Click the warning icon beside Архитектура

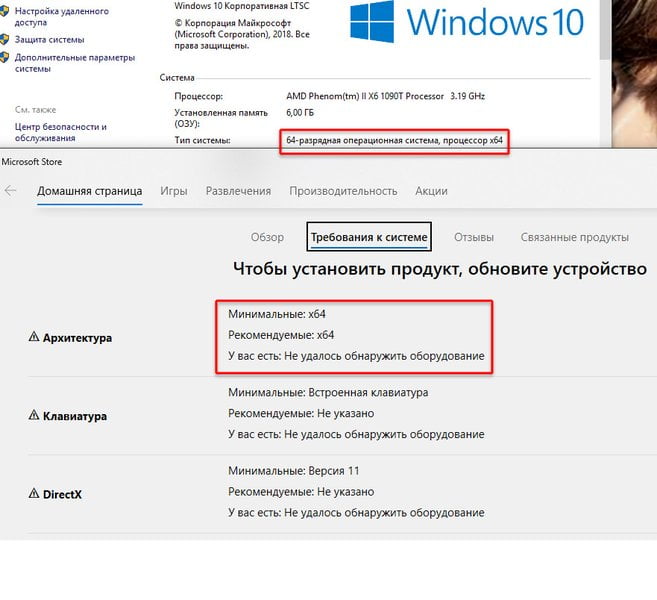click(x=34, y=336)
